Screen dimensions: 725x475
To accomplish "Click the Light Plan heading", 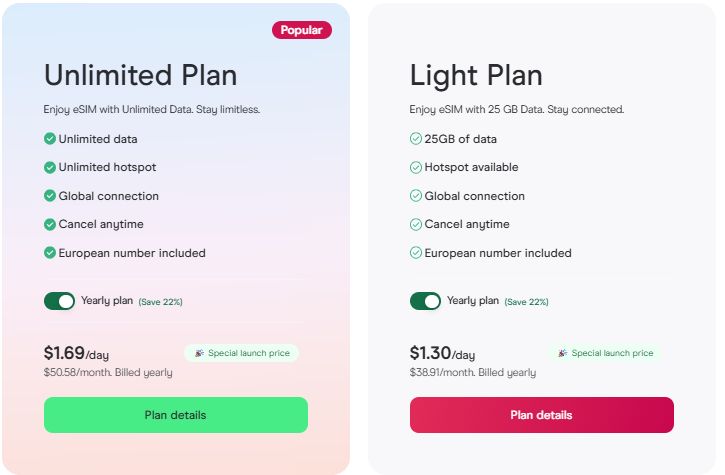I will point(476,76).
